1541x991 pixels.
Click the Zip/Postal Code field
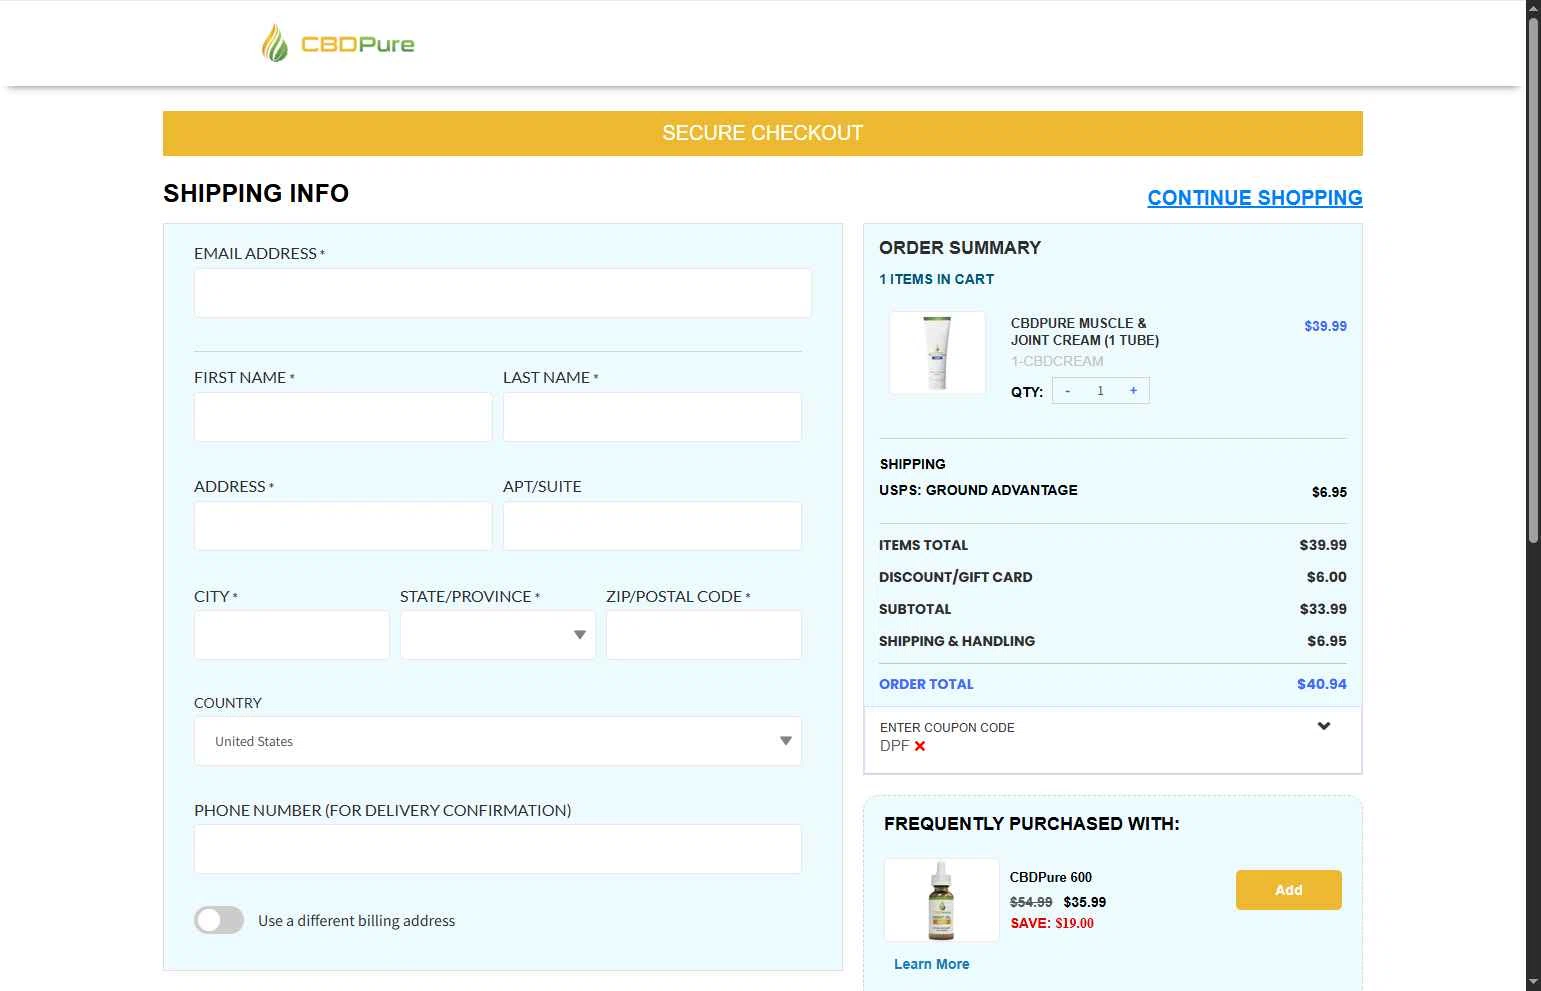(704, 635)
